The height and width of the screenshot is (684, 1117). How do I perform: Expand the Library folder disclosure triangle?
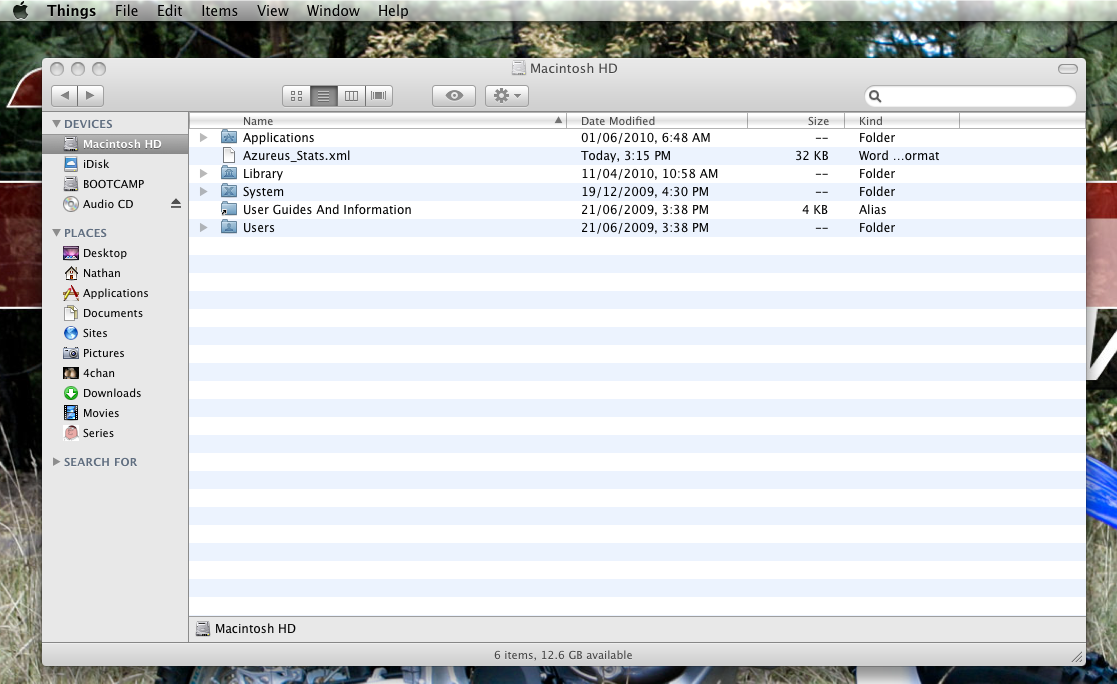[x=204, y=173]
